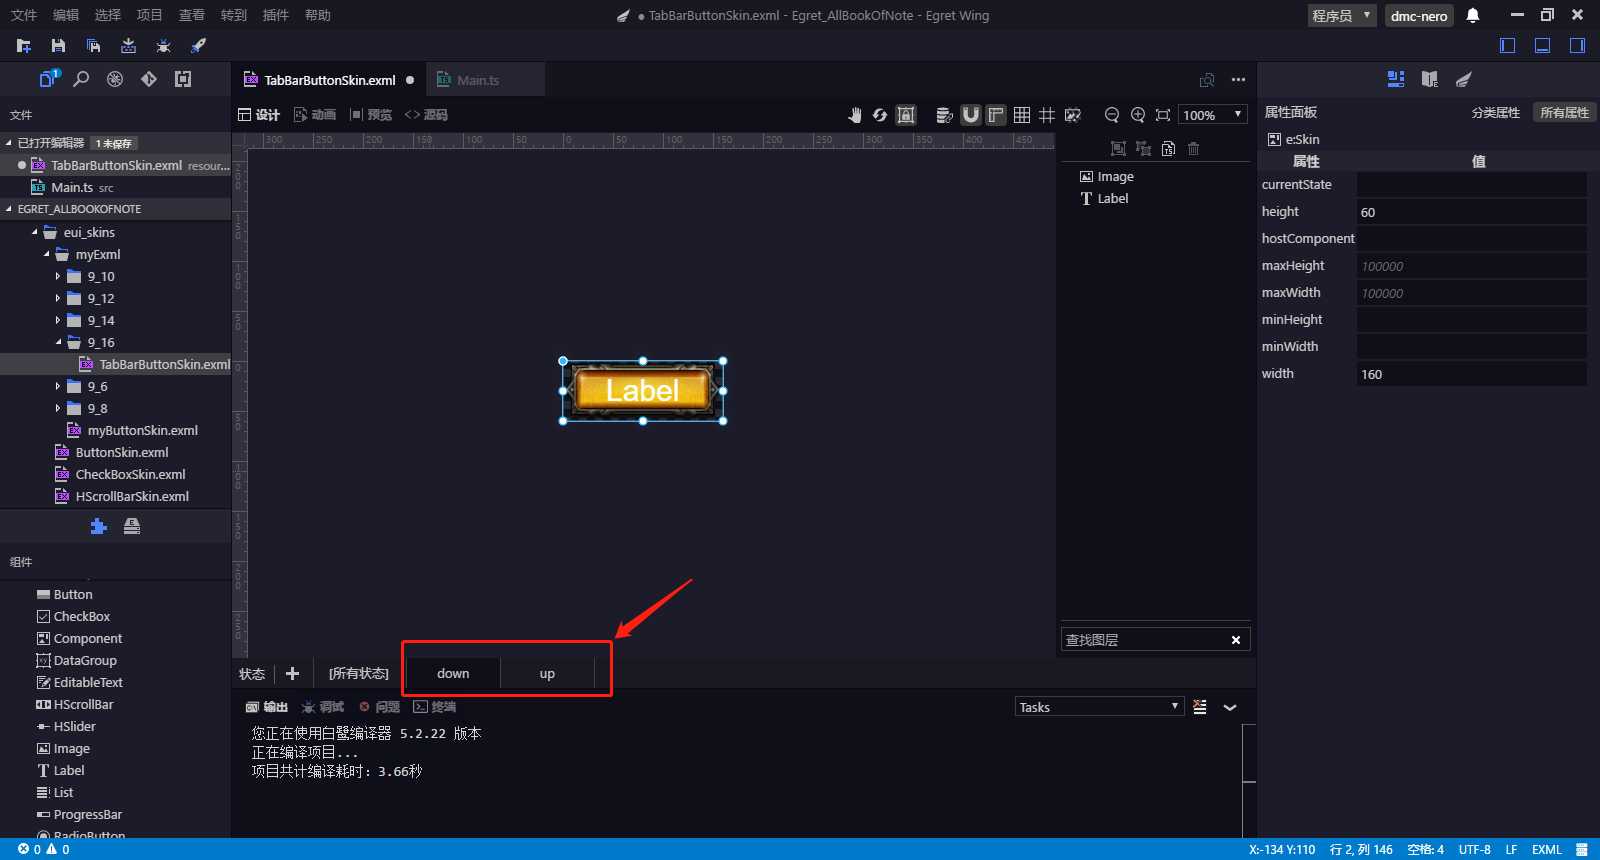Toggle the bottom panel layout icon

click(x=1543, y=45)
